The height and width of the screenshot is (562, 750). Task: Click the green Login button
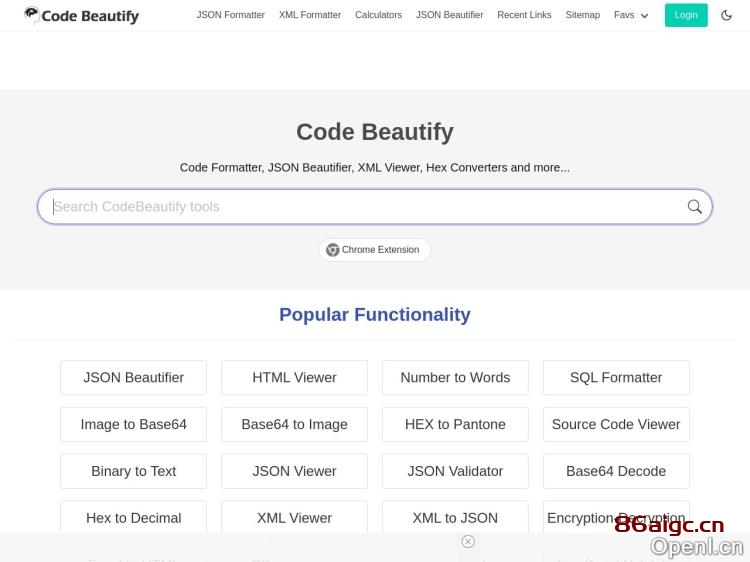[686, 15]
